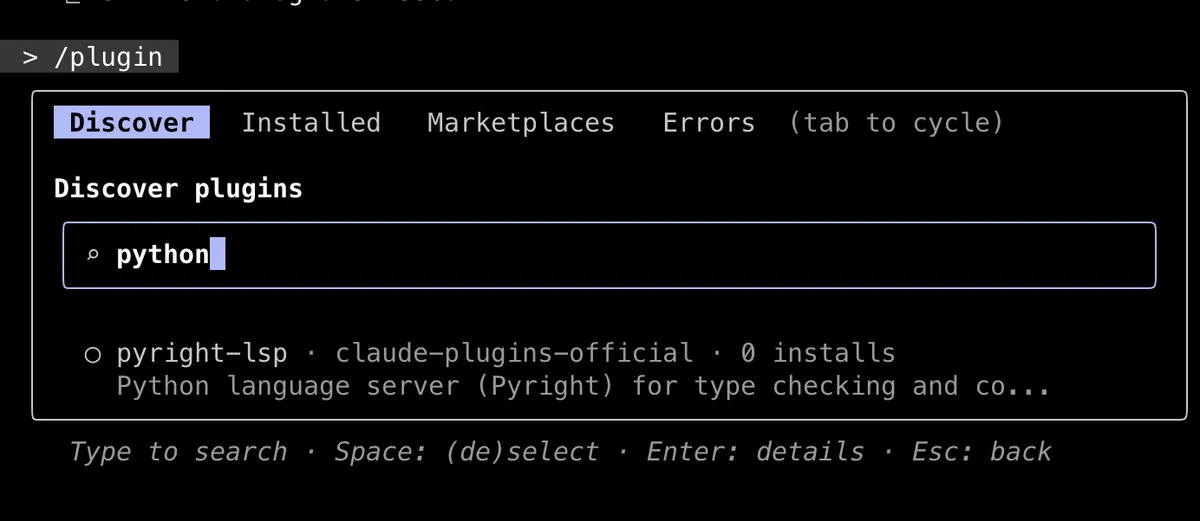Click the 'Discover plugins' heading
1200x521 pixels.
(178, 188)
